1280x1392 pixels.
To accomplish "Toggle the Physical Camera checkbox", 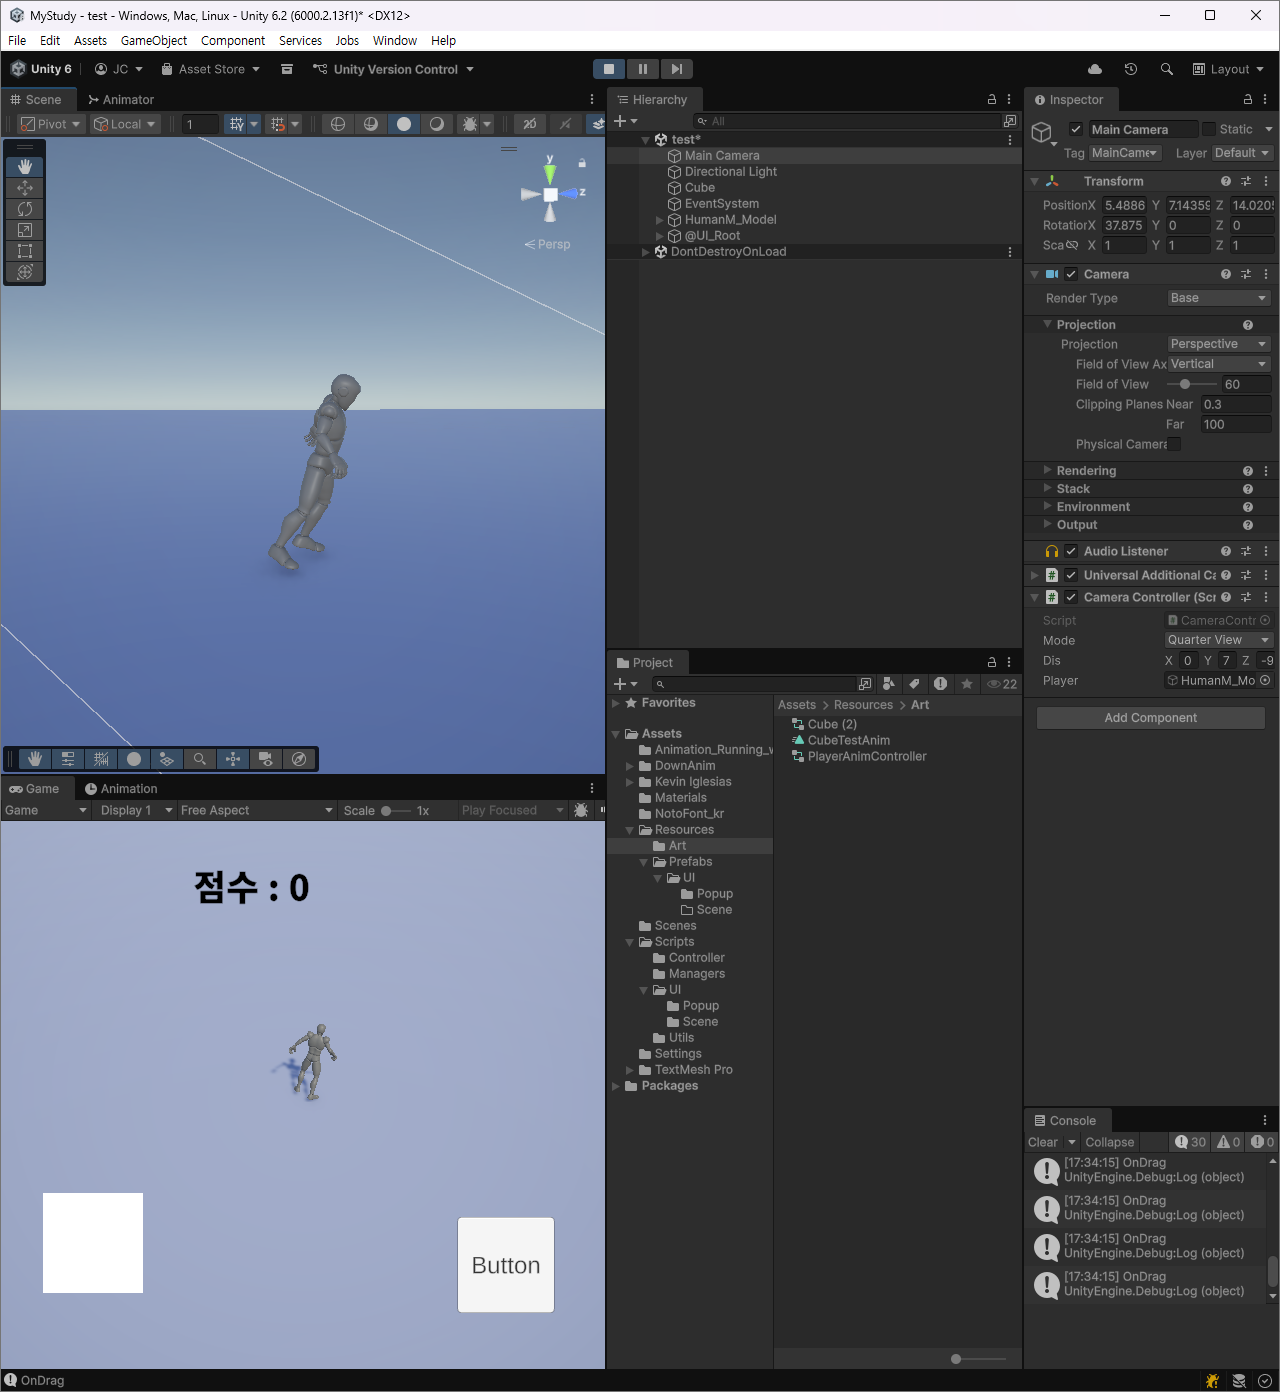I will [x=1174, y=444].
